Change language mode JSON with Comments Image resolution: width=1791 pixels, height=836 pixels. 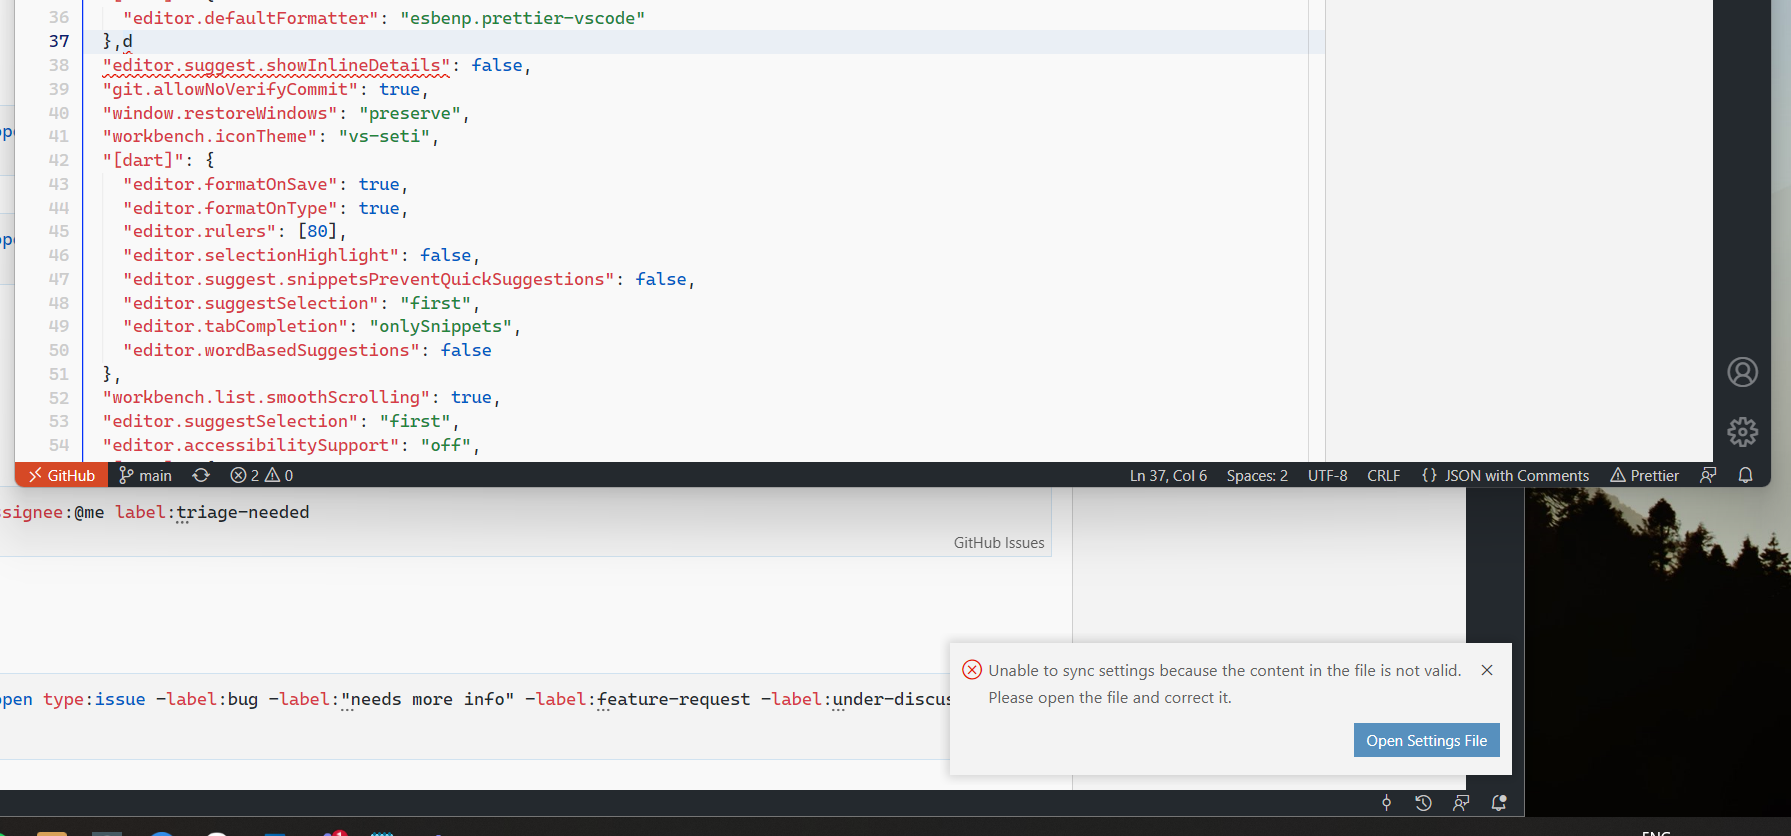(x=1505, y=475)
